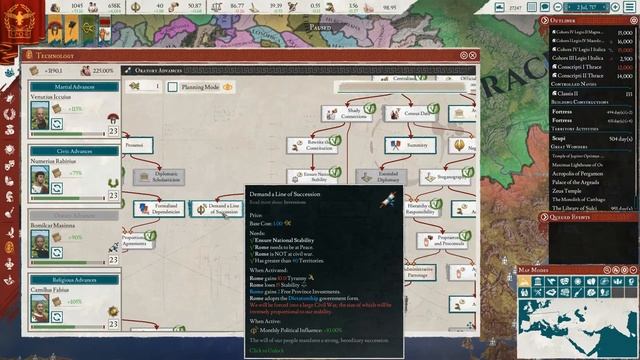Select the Steganography invention node

[x=445, y=177]
